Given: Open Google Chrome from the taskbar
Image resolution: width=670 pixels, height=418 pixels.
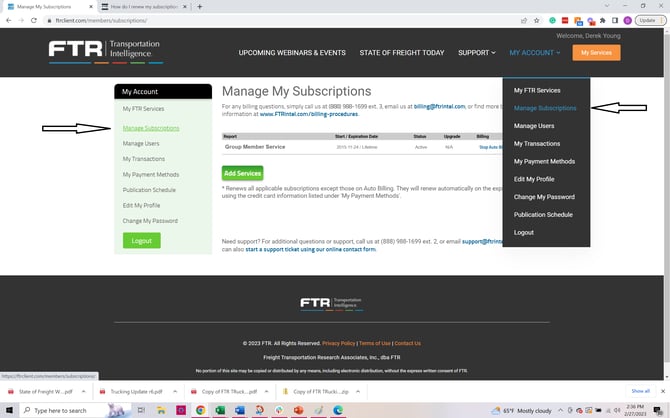Looking at the screenshot, I should click(200, 410).
